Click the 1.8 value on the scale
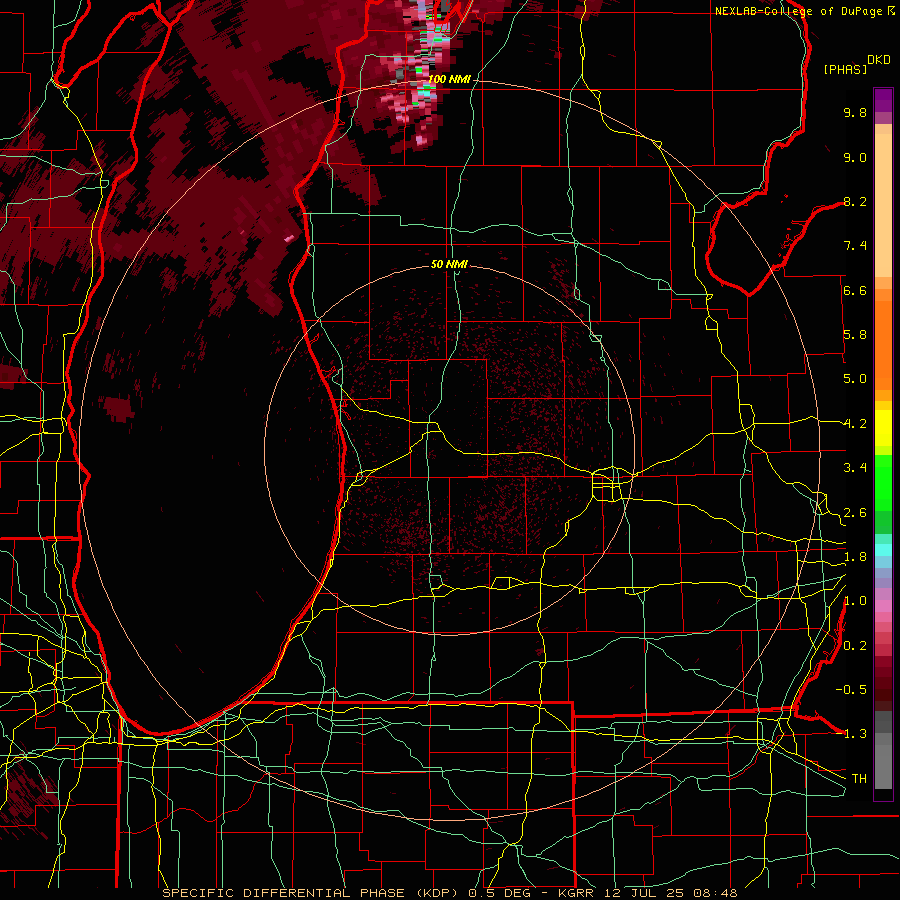Screen dimensions: 900x900 pos(855,557)
